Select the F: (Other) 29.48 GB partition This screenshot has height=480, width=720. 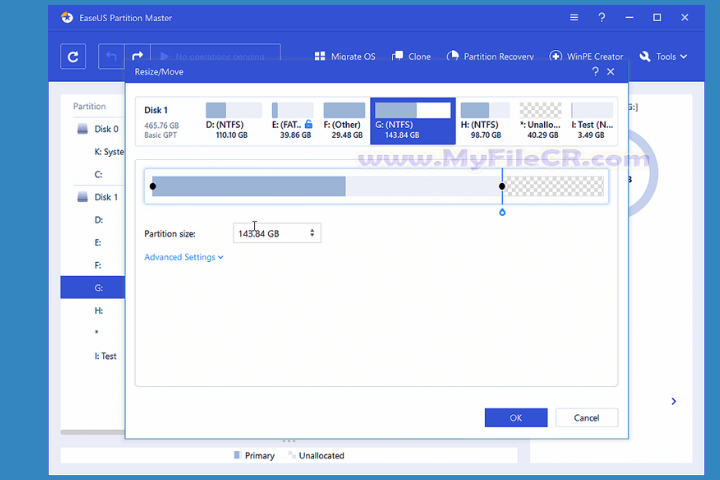(344, 121)
